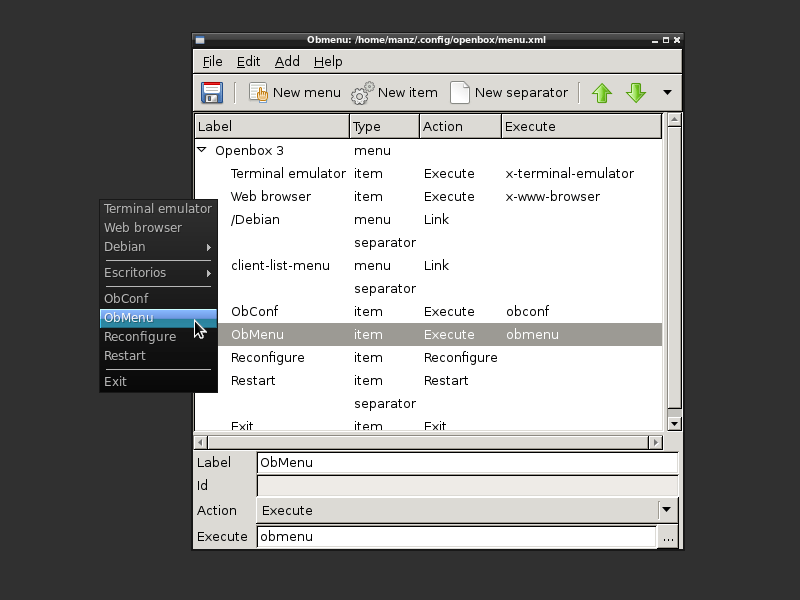The image size is (800, 600).
Task: Click horizontal scrollbar left arrow
Action: tap(201, 442)
